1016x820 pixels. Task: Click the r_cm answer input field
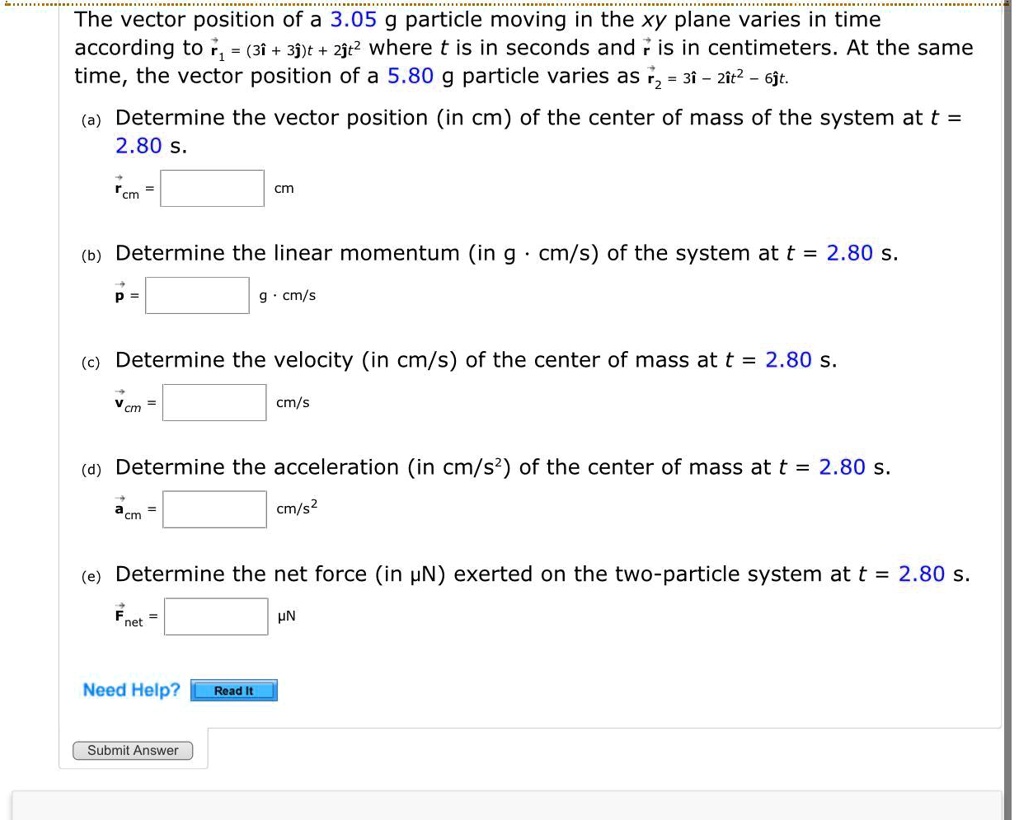coord(212,187)
